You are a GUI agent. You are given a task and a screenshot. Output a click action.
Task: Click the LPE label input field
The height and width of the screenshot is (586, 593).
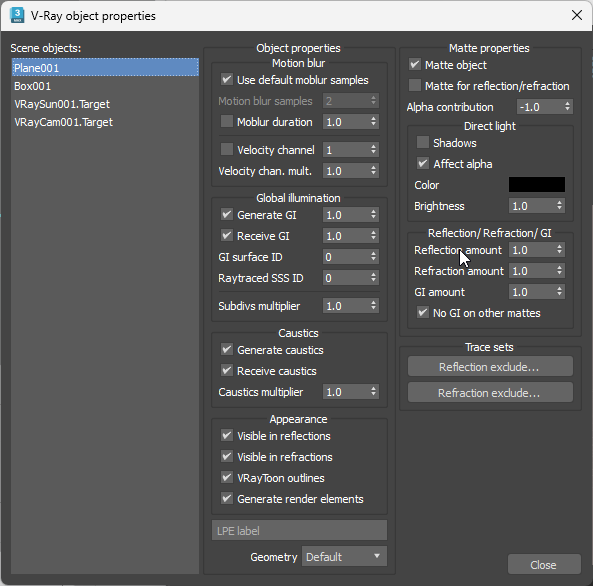click(299, 530)
